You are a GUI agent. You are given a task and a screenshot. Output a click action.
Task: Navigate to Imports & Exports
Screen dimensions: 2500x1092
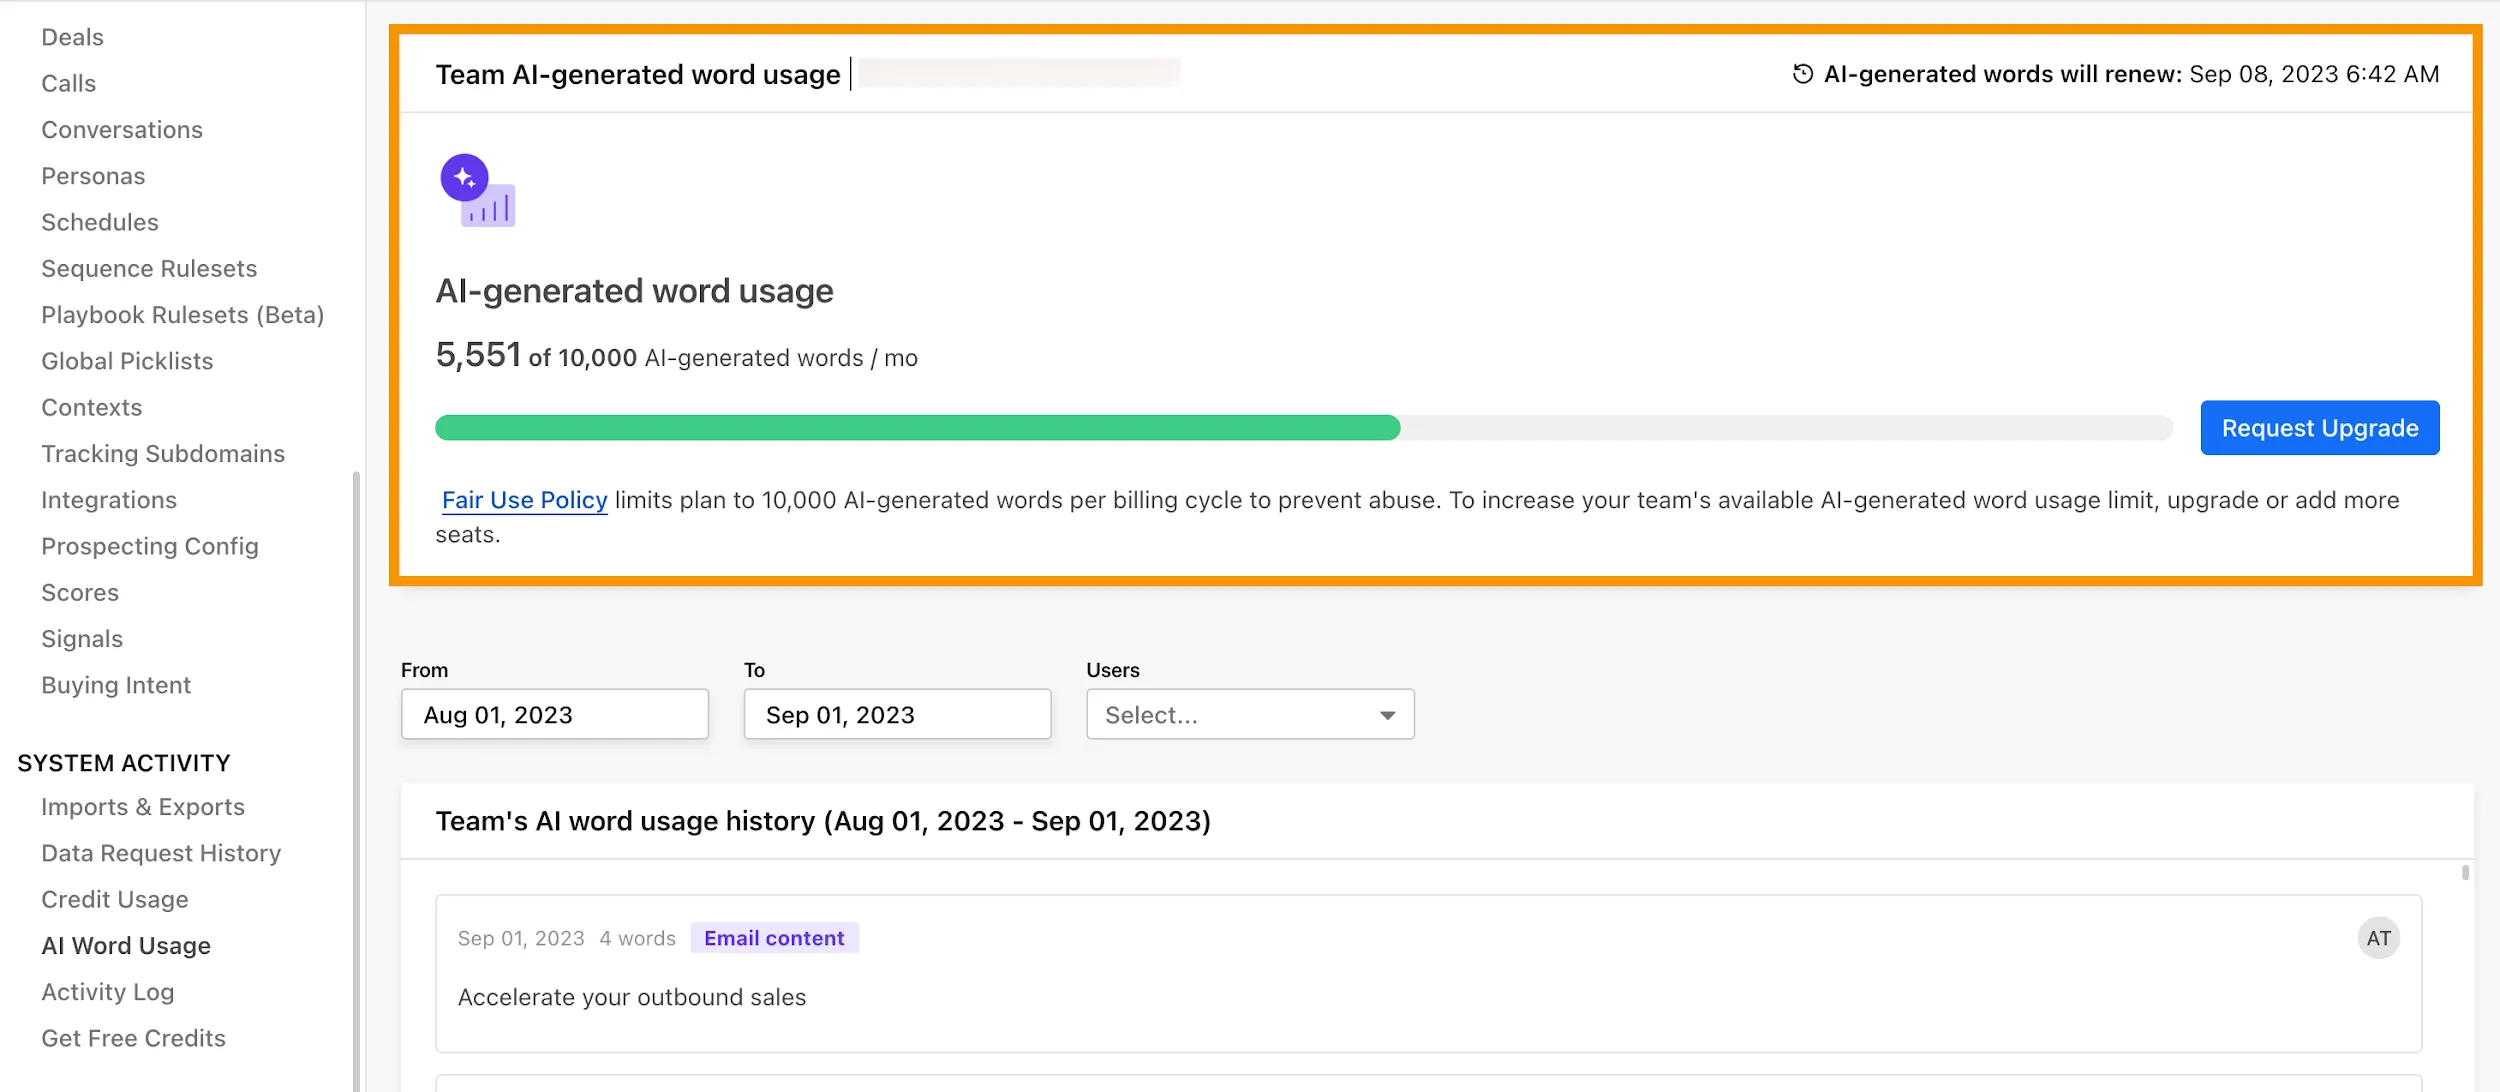(x=143, y=807)
